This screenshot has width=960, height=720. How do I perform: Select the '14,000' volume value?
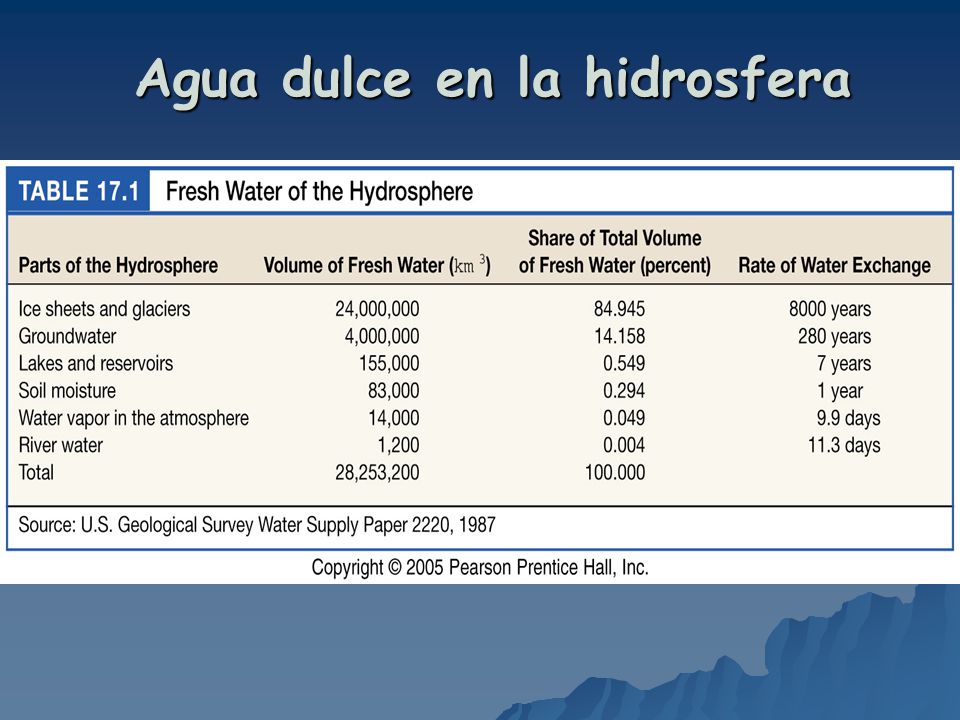click(x=394, y=418)
